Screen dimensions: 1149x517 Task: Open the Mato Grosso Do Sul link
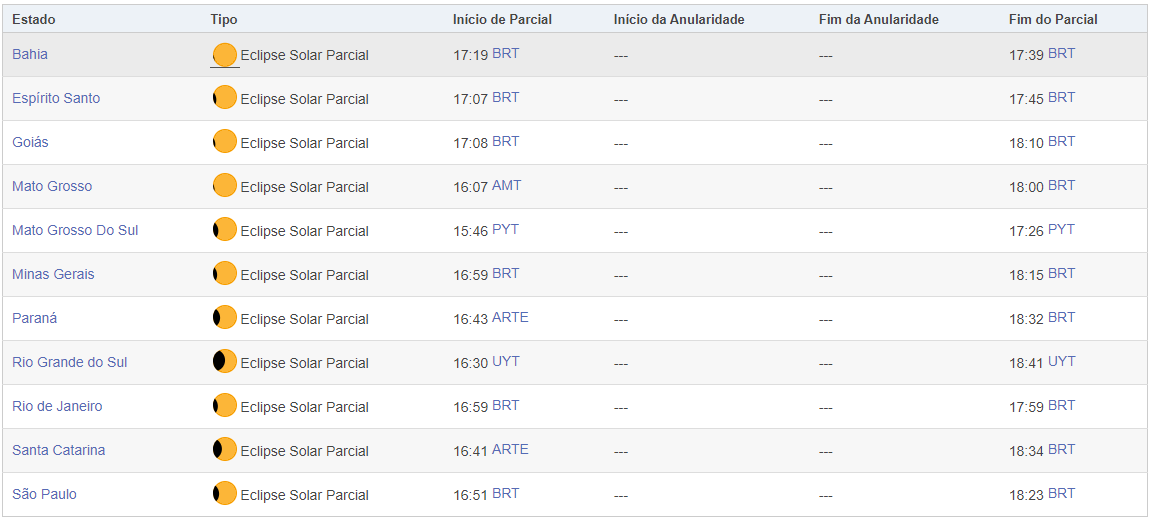[x=75, y=230]
